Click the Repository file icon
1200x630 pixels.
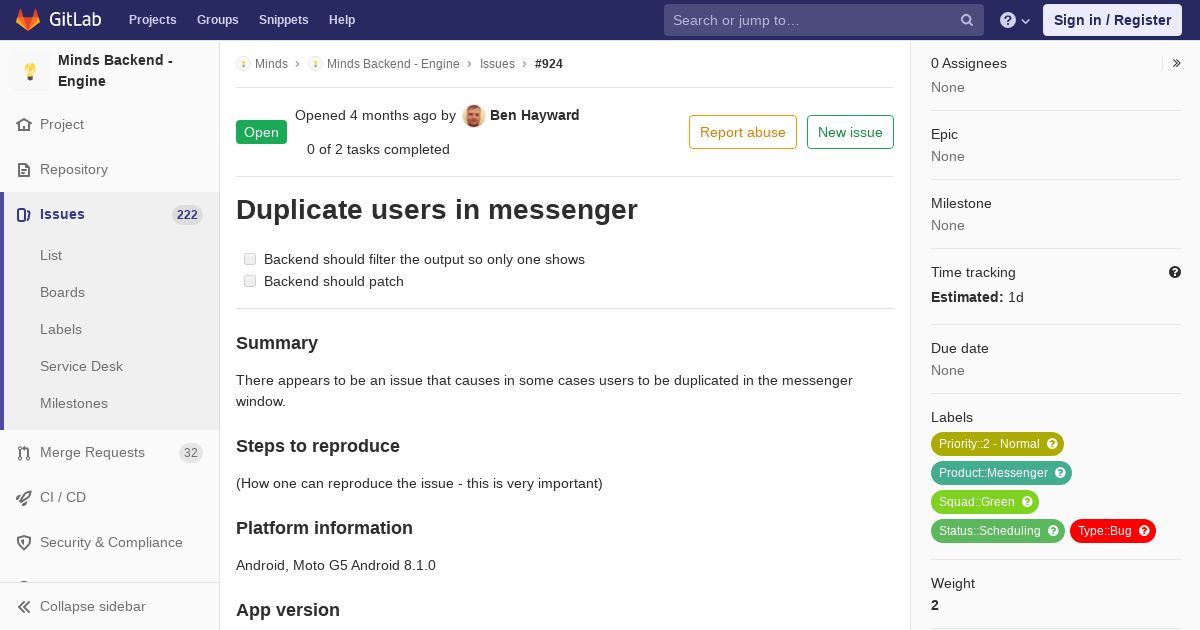pos(24,170)
